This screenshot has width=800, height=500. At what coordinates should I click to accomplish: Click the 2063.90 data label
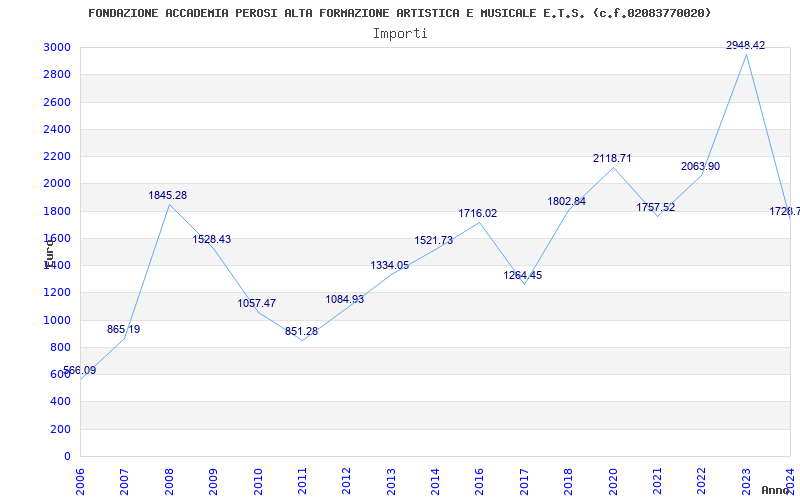700,166
